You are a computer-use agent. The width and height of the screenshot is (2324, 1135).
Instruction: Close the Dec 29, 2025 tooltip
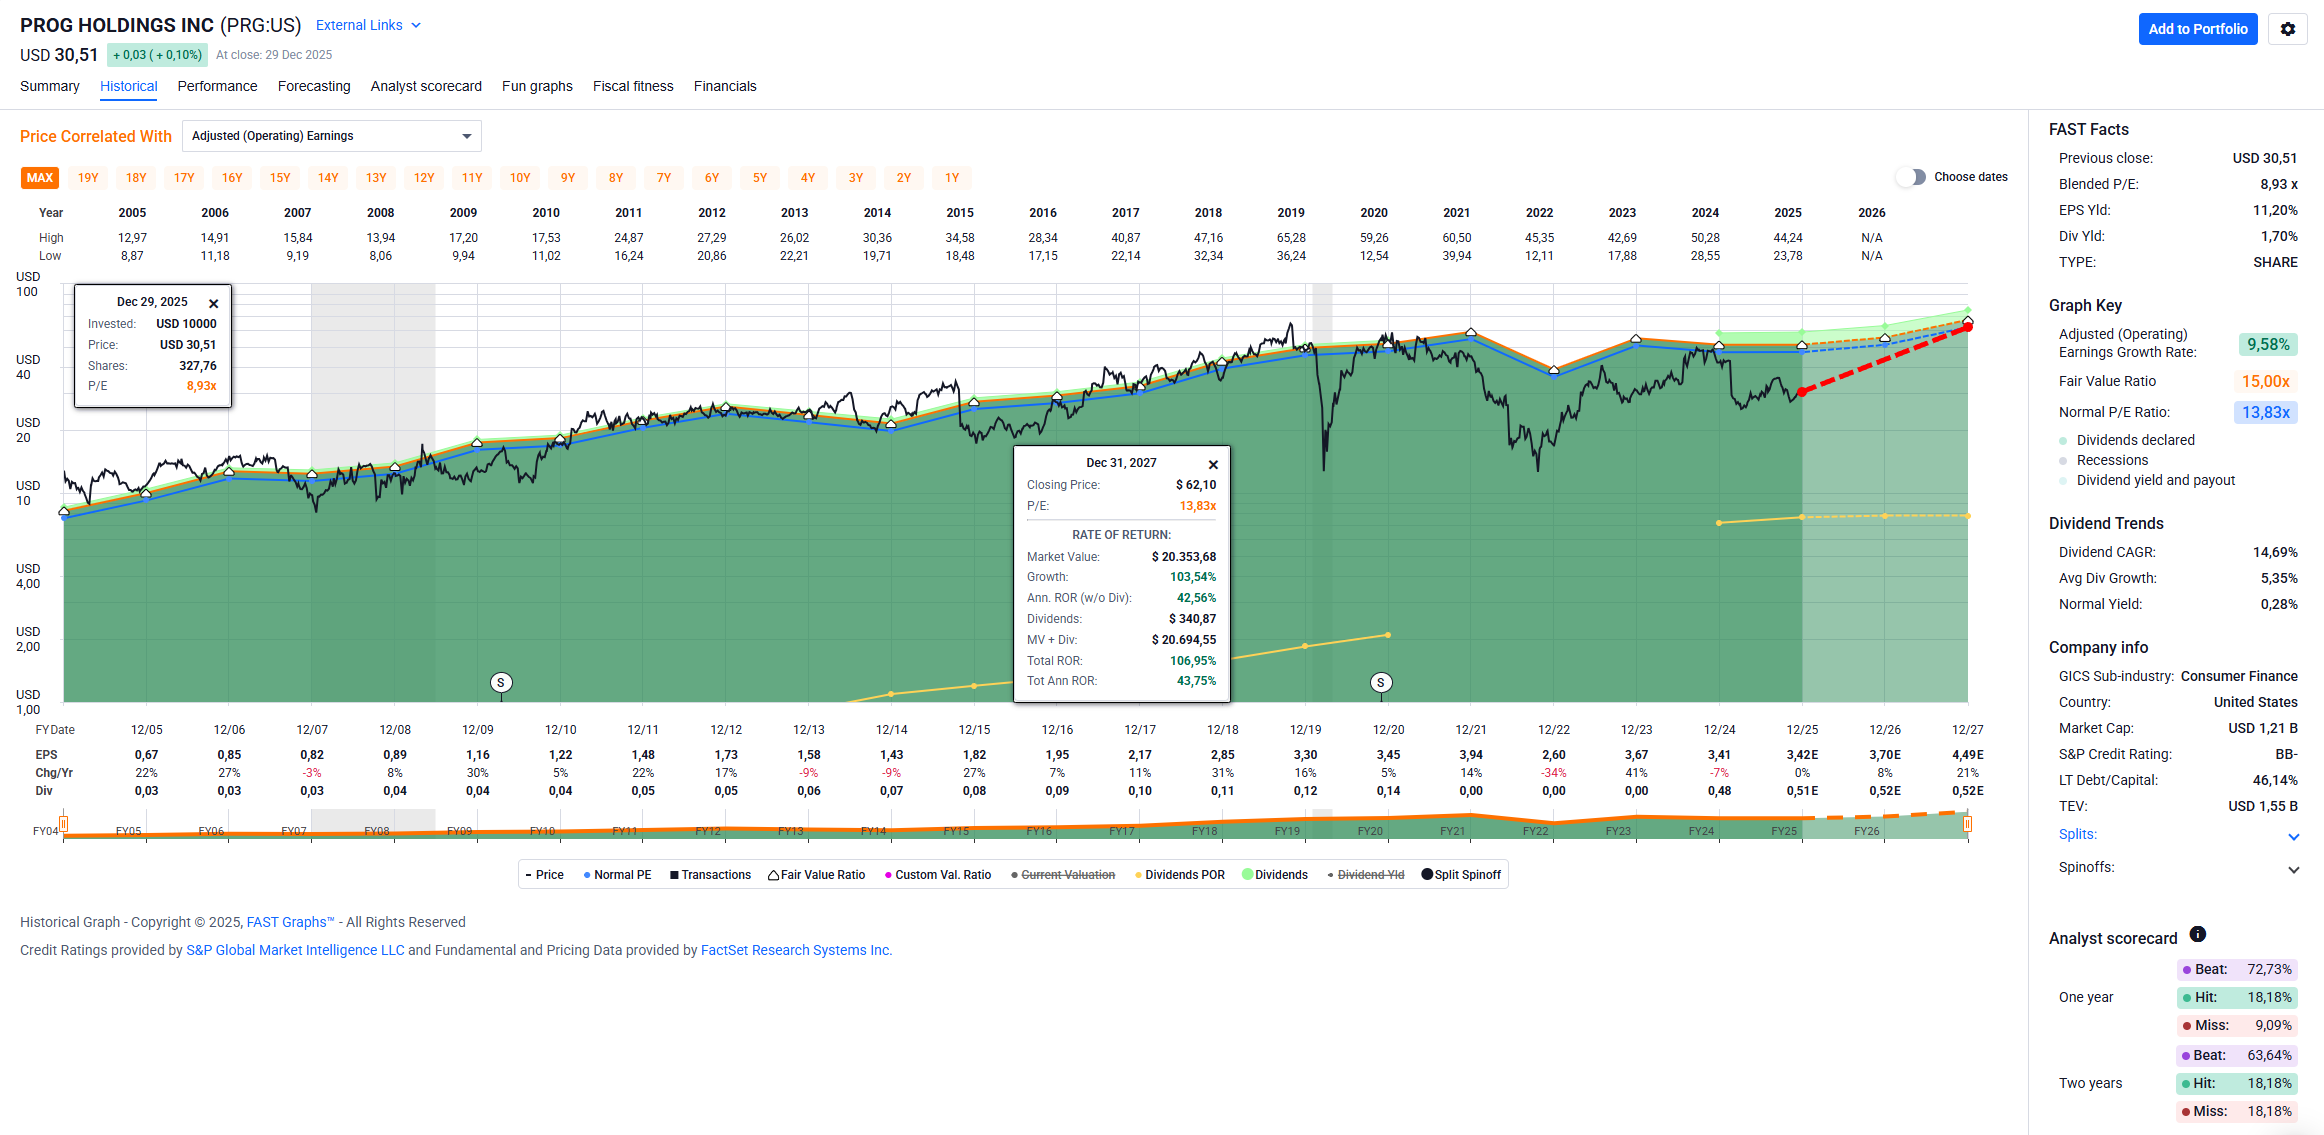[x=213, y=303]
